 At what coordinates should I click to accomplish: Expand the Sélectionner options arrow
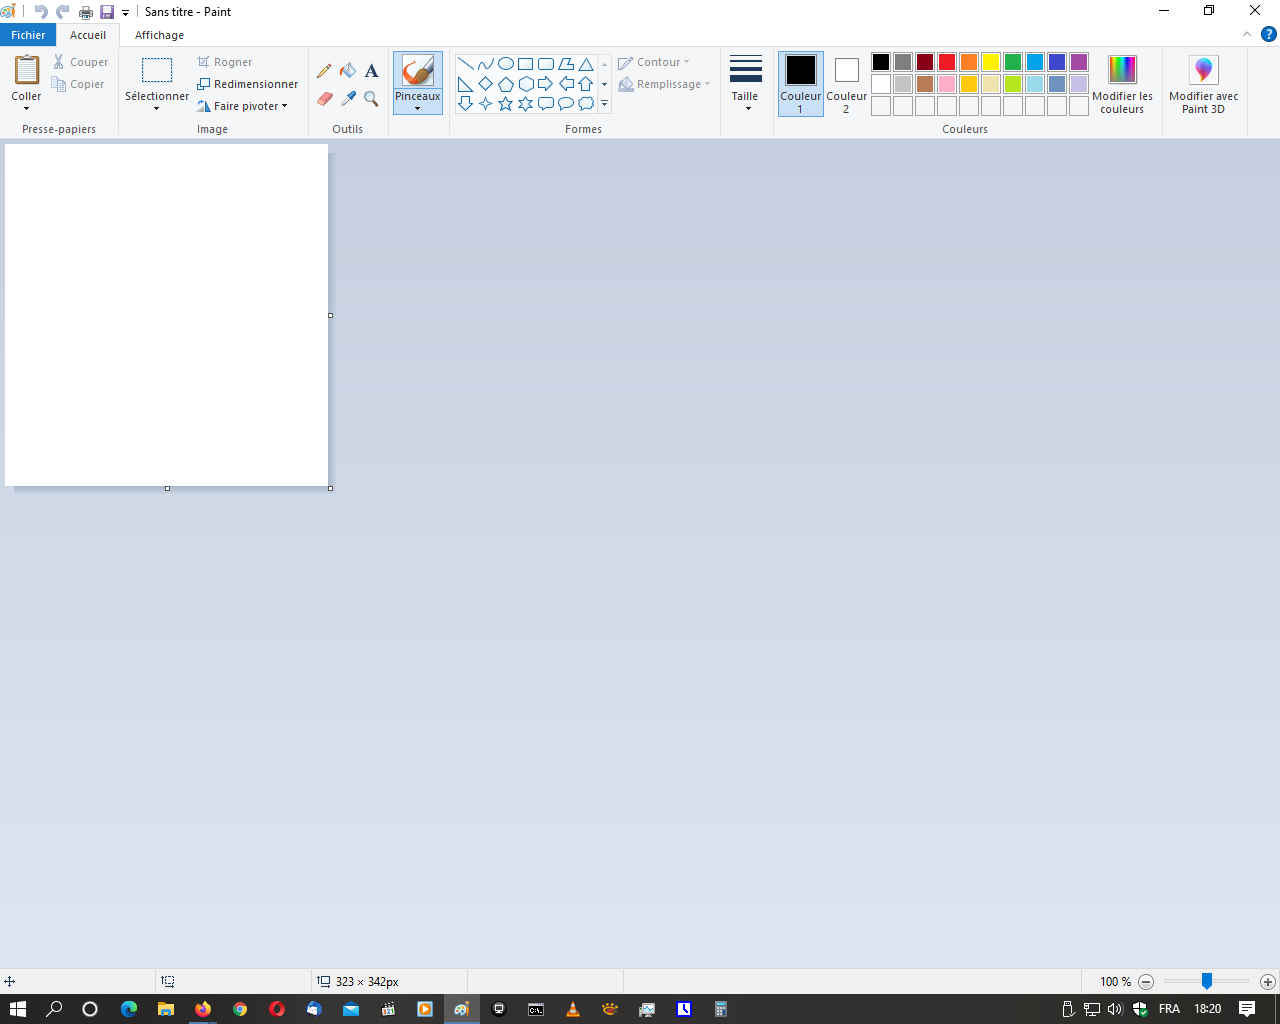tap(157, 108)
